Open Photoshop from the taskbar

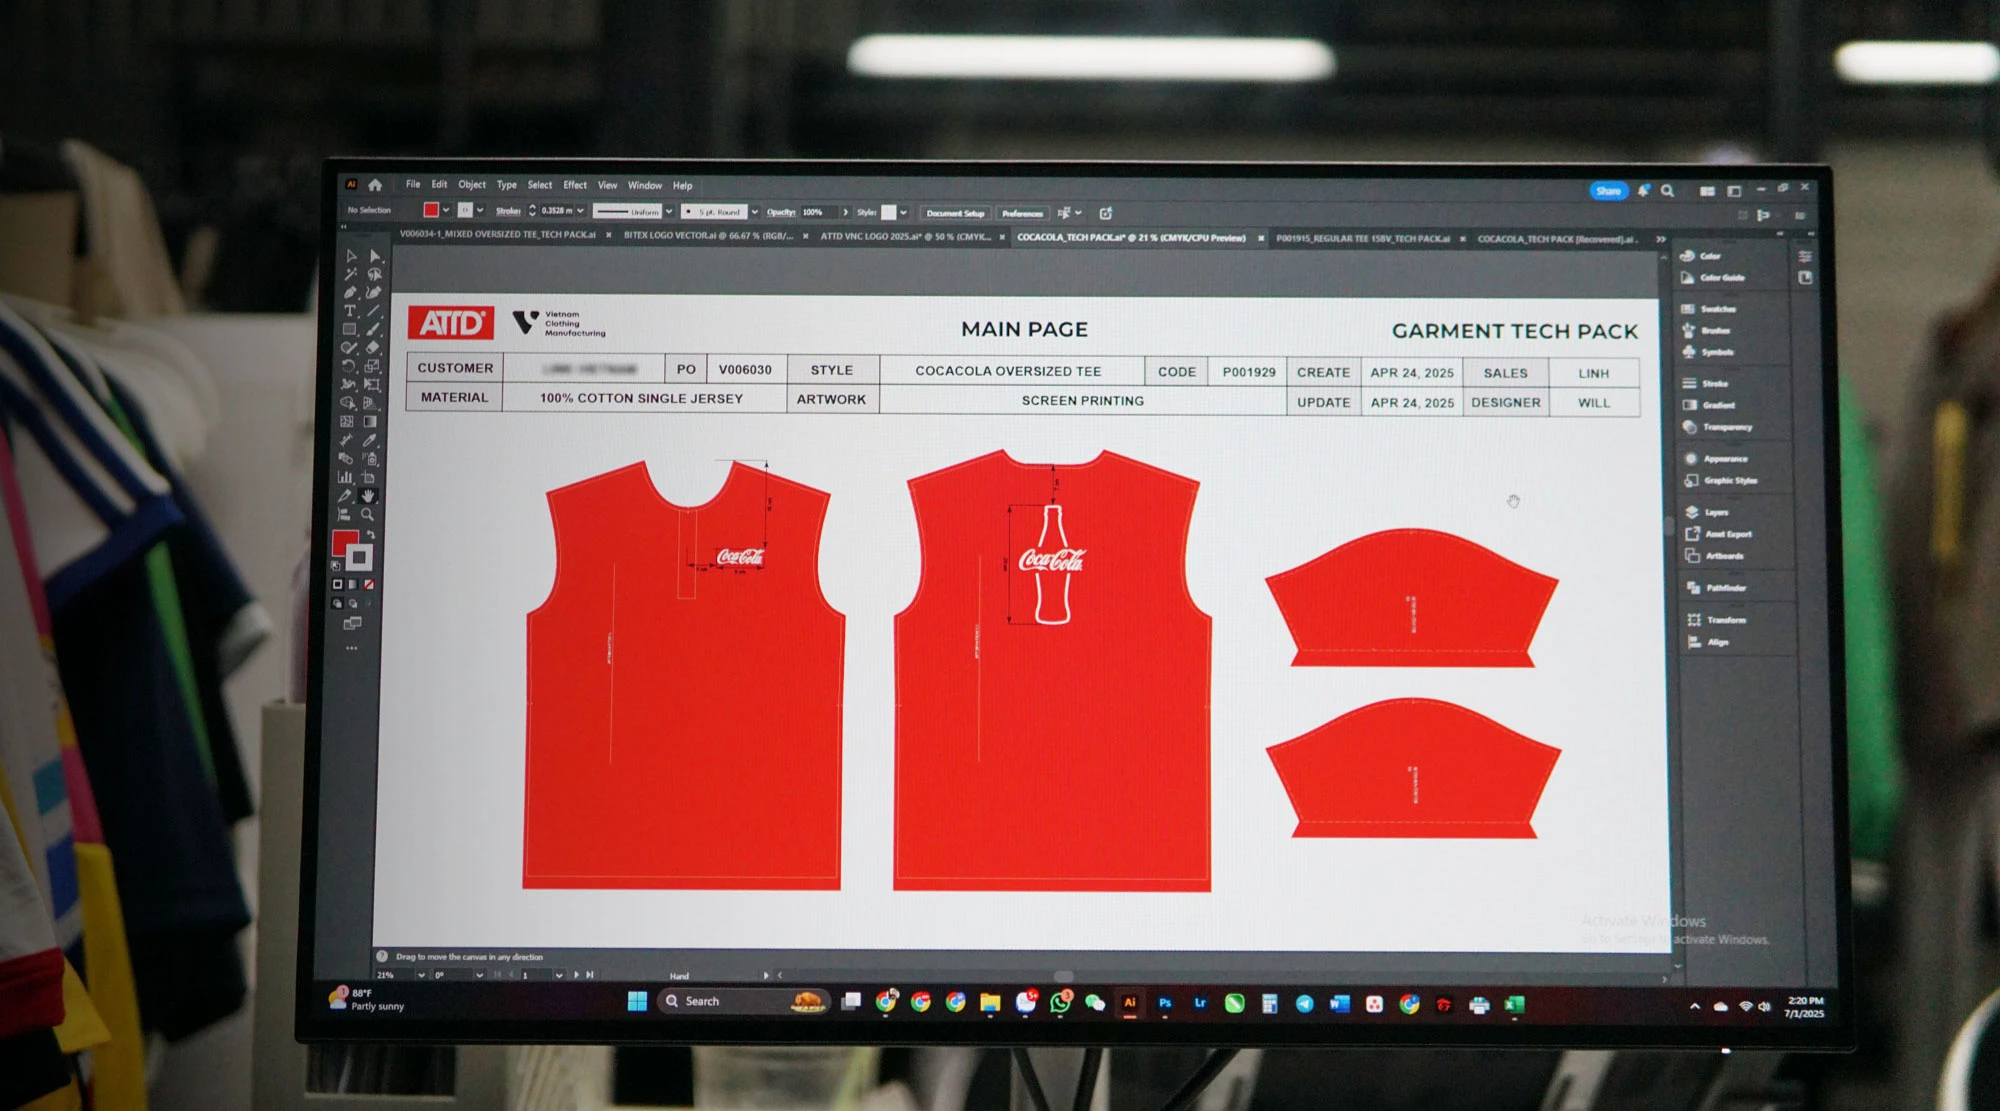point(1165,1003)
